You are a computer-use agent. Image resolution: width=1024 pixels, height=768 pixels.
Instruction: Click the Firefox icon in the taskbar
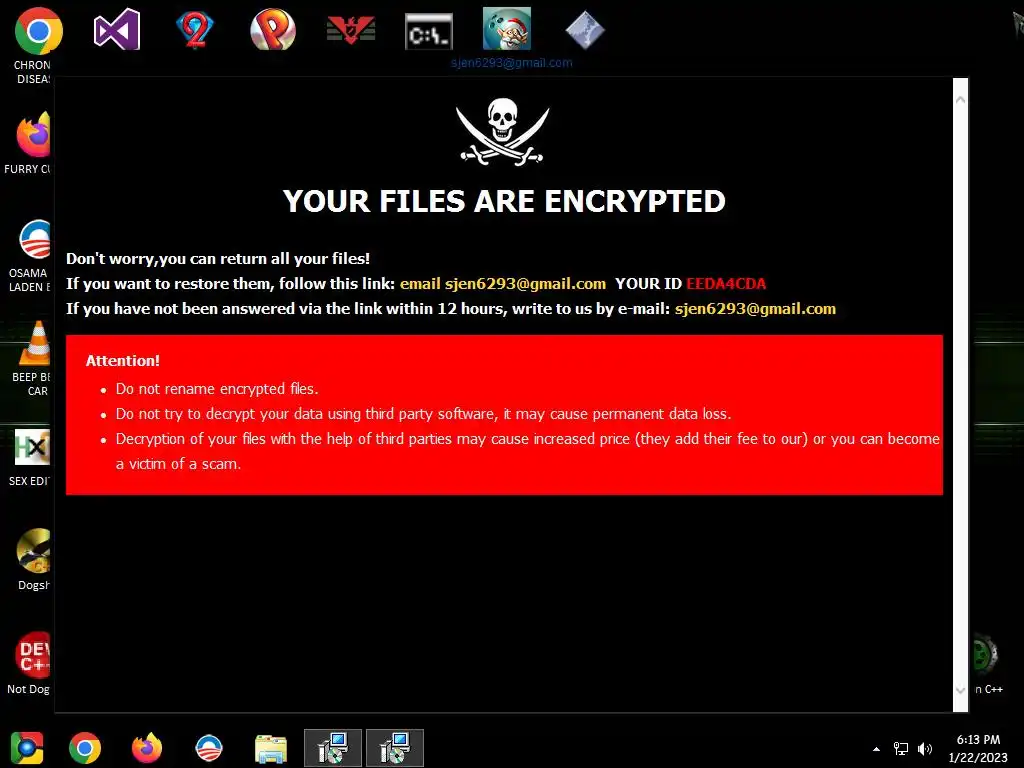147,748
